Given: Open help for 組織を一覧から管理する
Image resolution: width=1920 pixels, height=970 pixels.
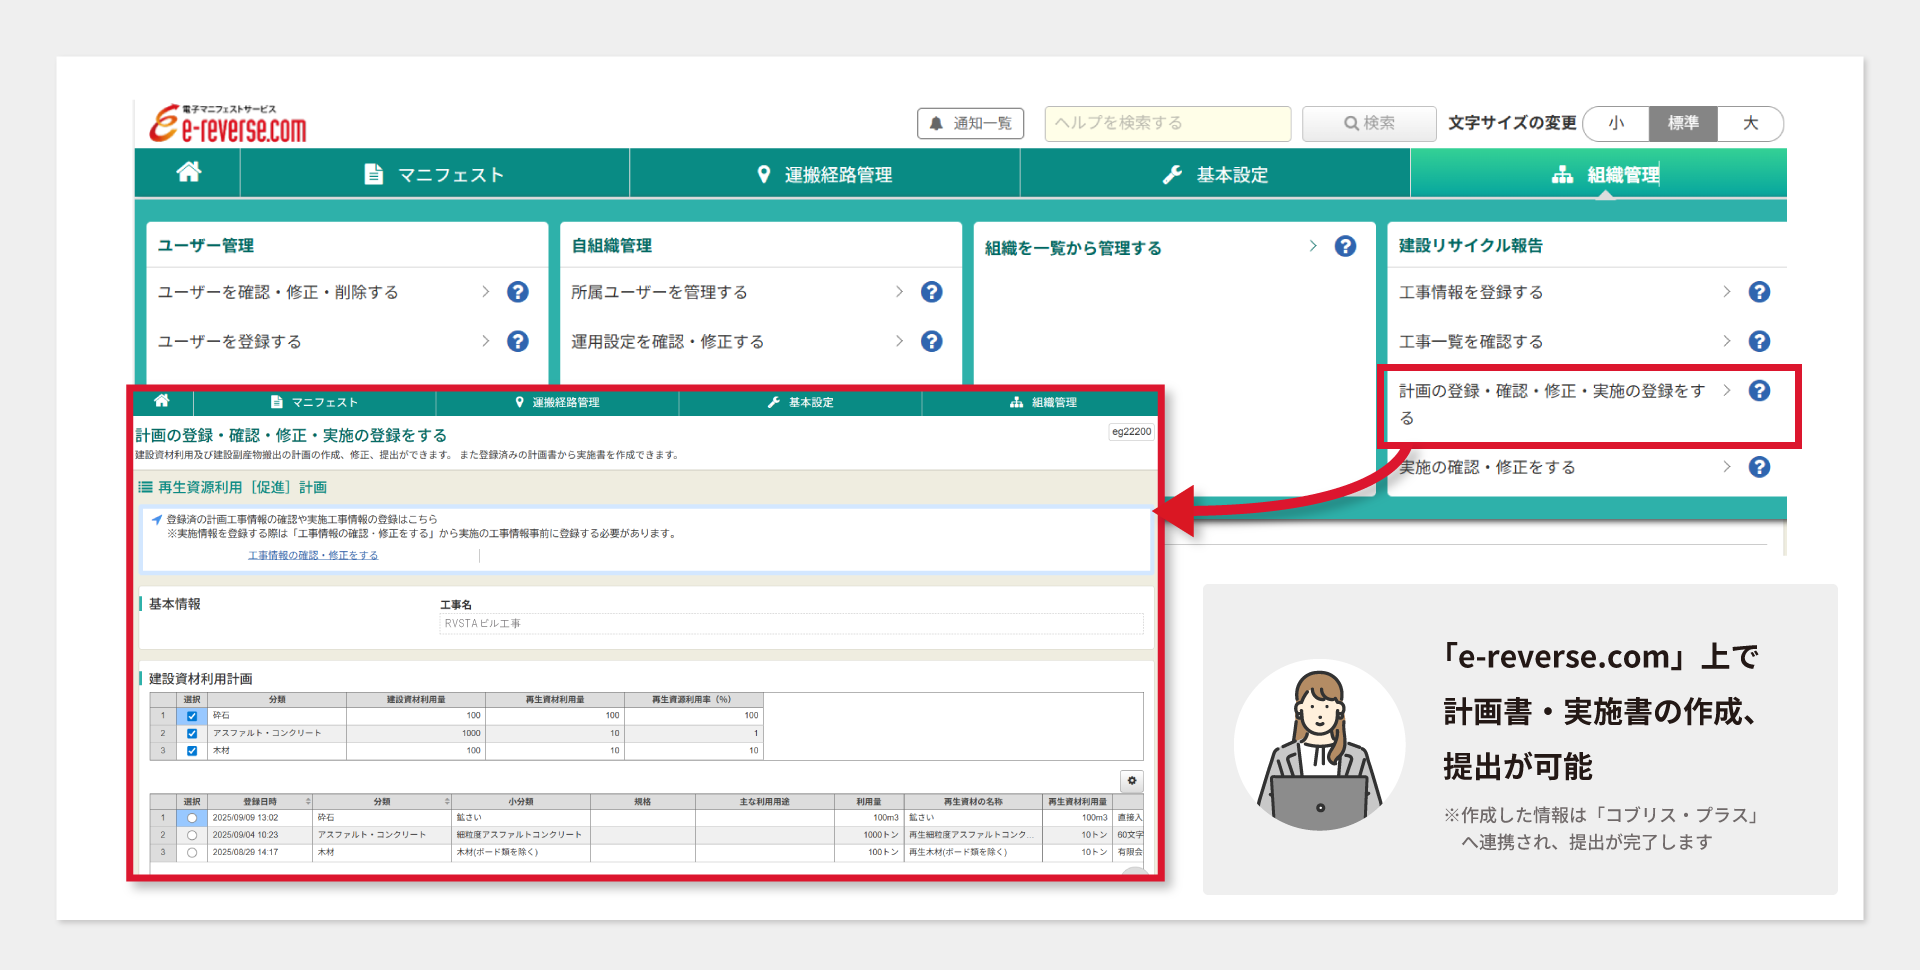Looking at the screenshot, I should click(1346, 246).
